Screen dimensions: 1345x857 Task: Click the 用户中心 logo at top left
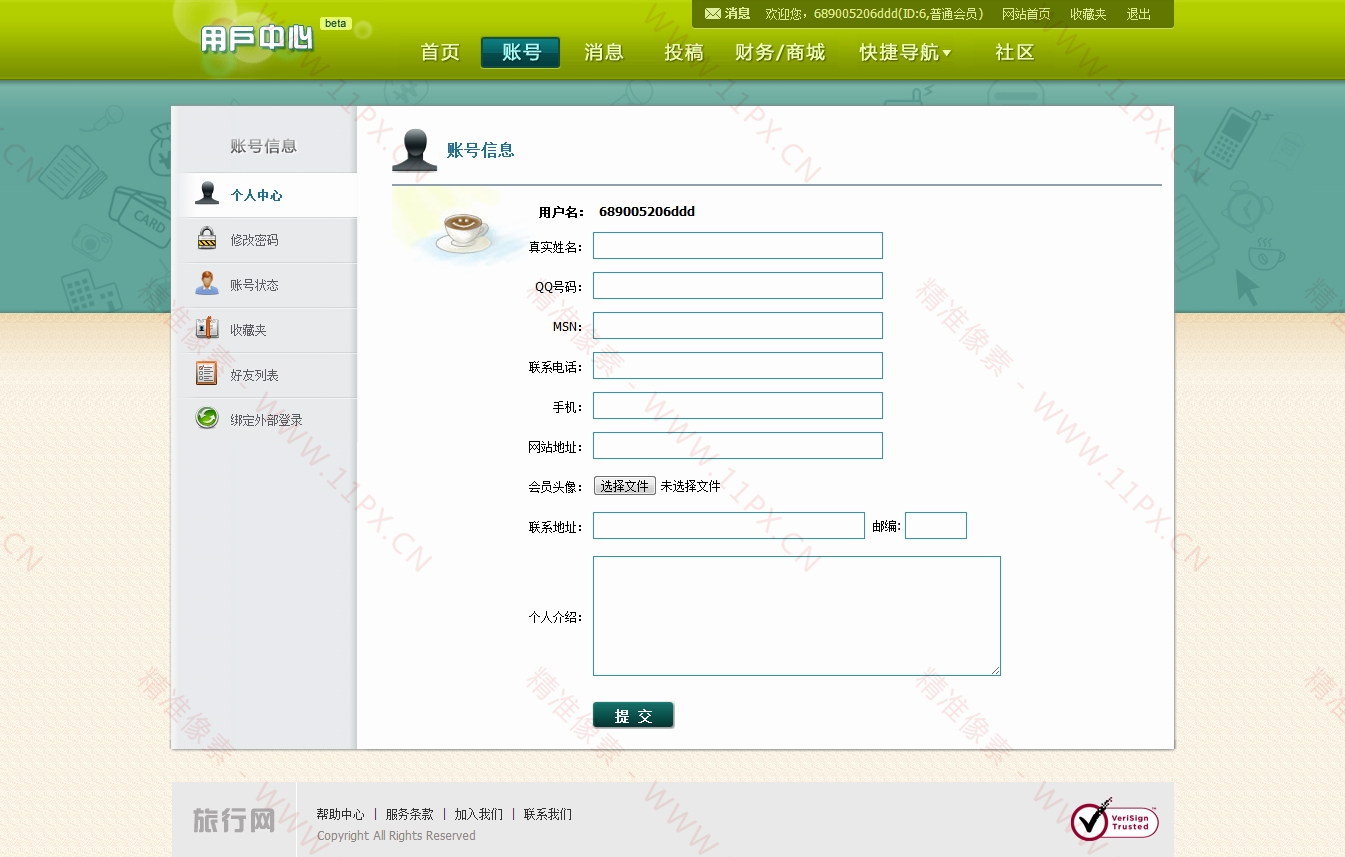[x=257, y=40]
